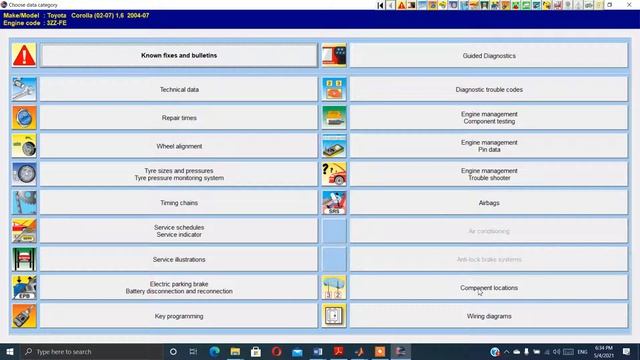Click the taskbar search box

91,351
